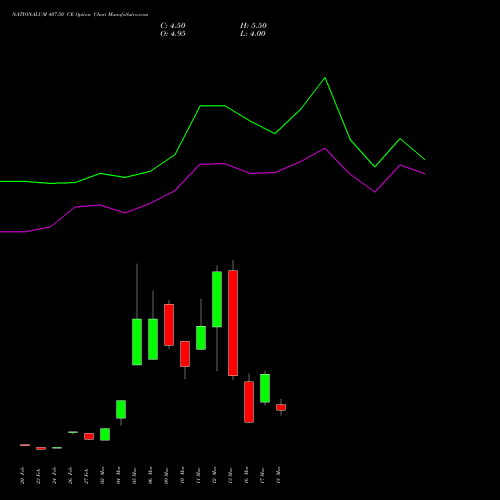Click the 09 Mar date label
This screenshot has width=500, height=500.
point(166,476)
